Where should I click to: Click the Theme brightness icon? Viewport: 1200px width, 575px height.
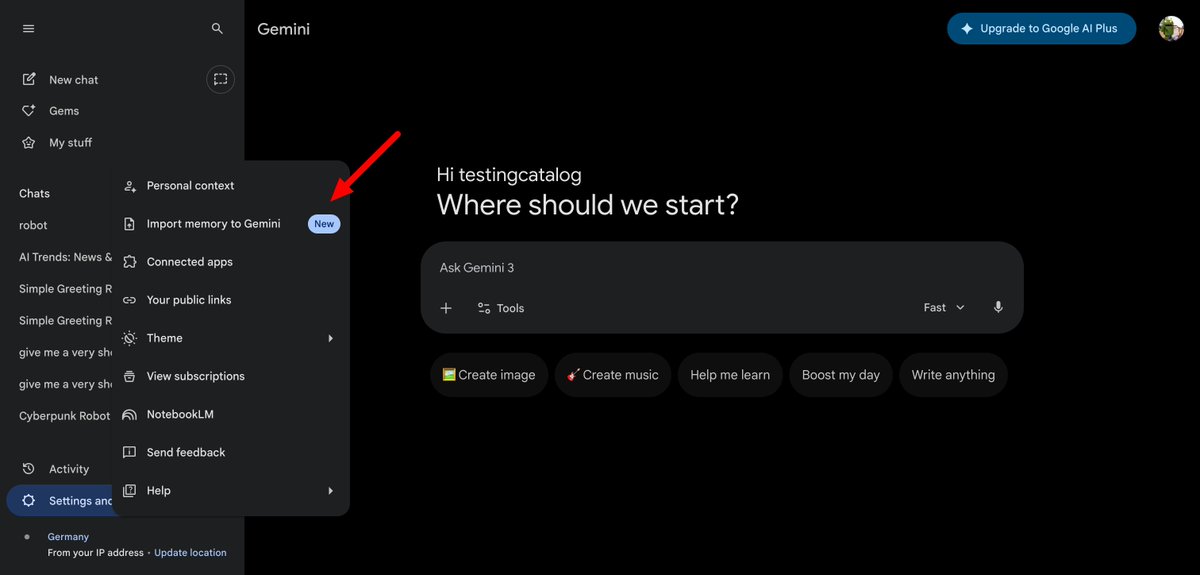click(x=129, y=338)
